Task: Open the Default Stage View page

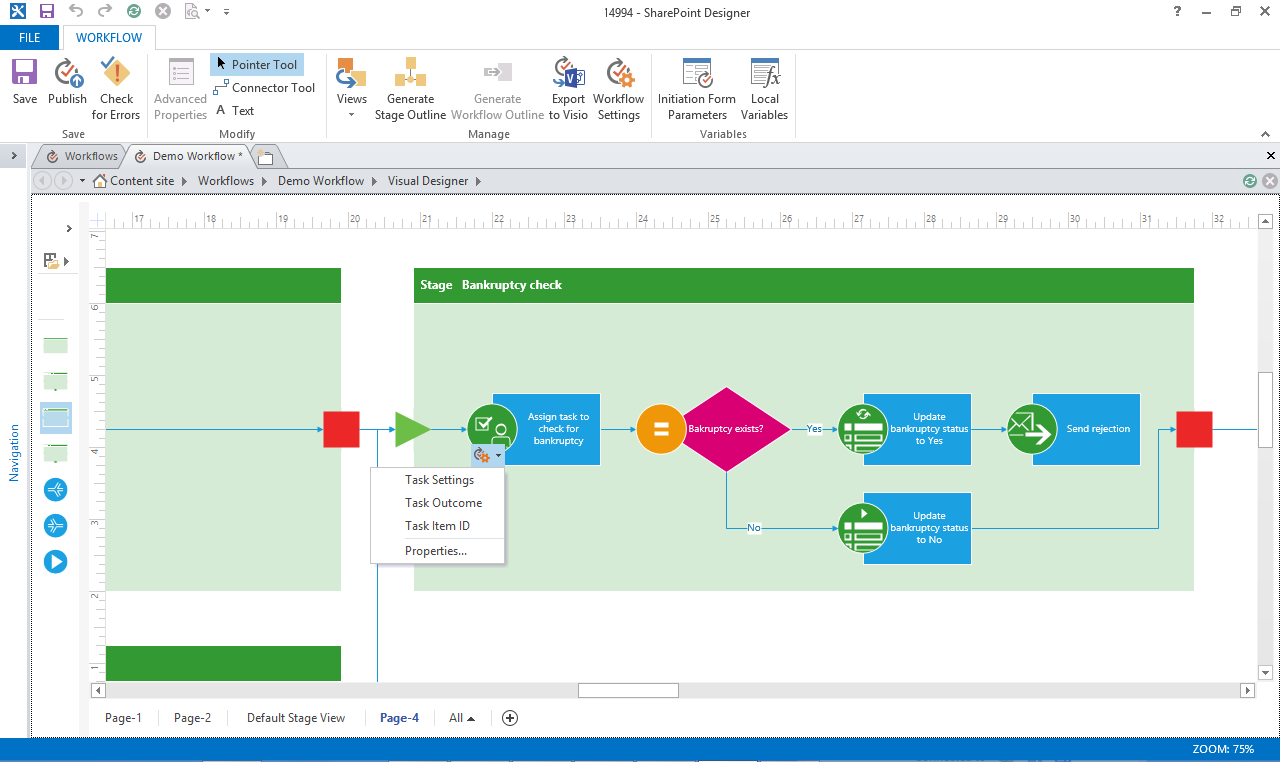Action: [296, 717]
